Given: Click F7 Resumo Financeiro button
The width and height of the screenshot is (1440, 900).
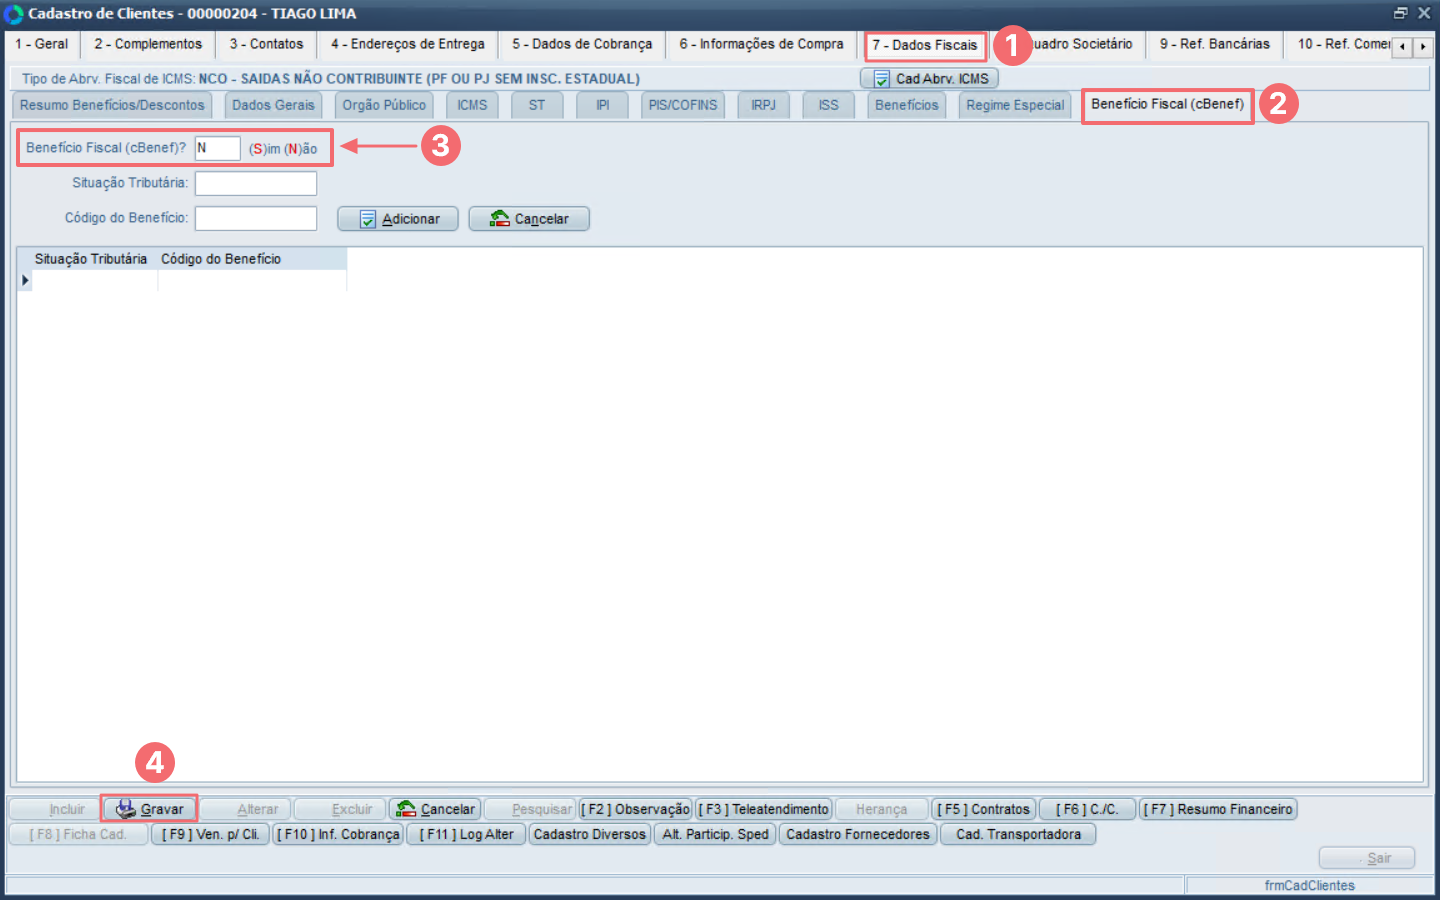Looking at the screenshot, I should click(1217, 809).
